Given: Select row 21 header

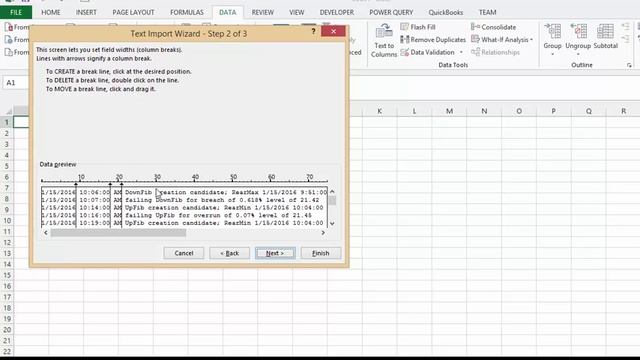Looking at the screenshot, I should point(7,341).
